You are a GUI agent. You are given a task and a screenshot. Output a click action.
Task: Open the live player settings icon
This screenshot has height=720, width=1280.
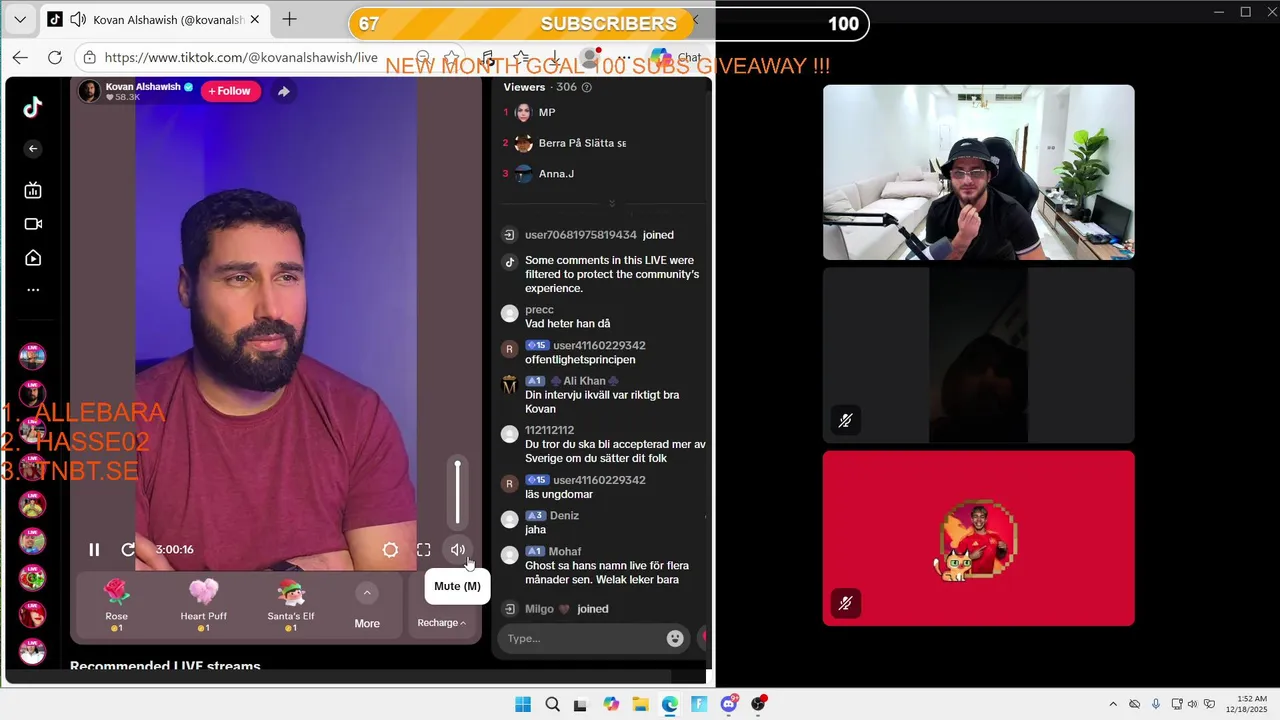(x=390, y=549)
